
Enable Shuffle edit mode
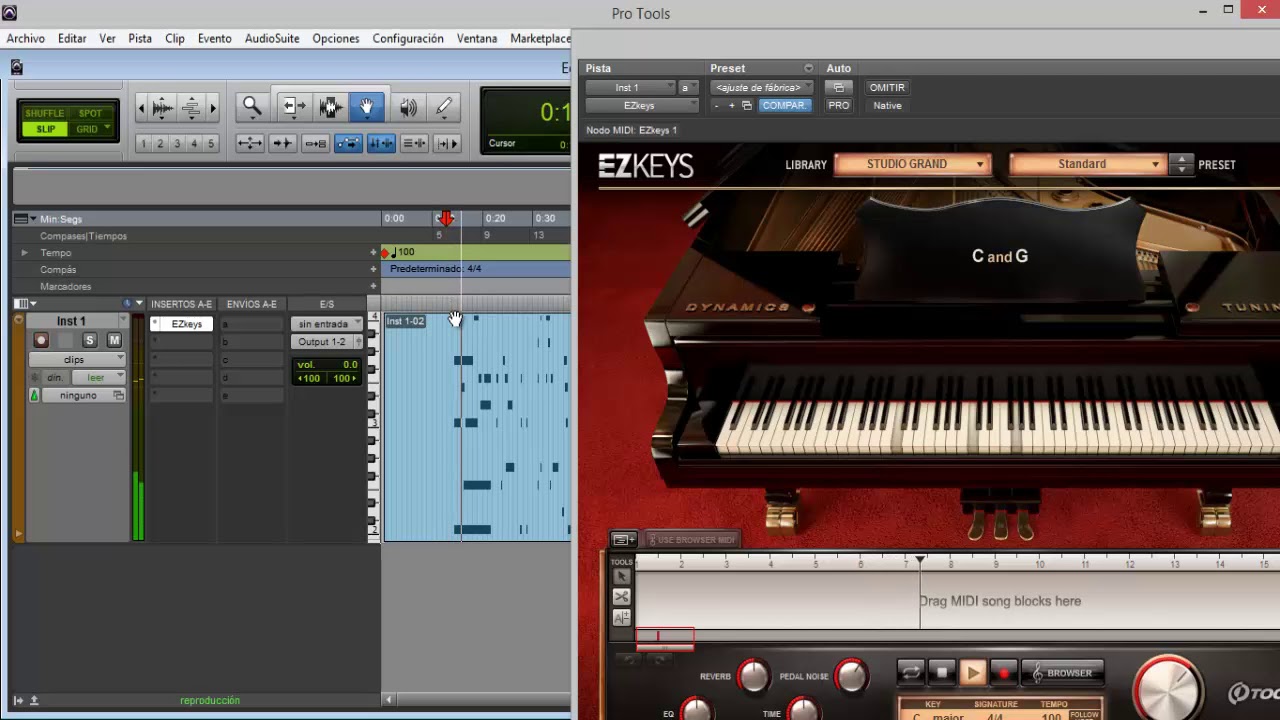click(x=45, y=113)
